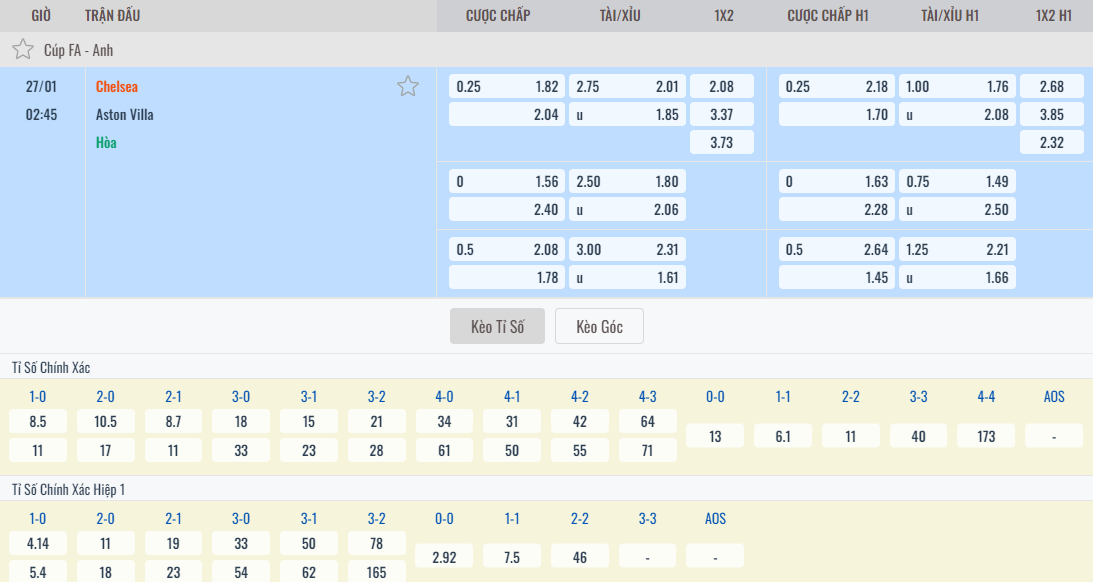Choose full-time 1X2 draw odds 3.73
The height and width of the screenshot is (582, 1093).
(721, 142)
